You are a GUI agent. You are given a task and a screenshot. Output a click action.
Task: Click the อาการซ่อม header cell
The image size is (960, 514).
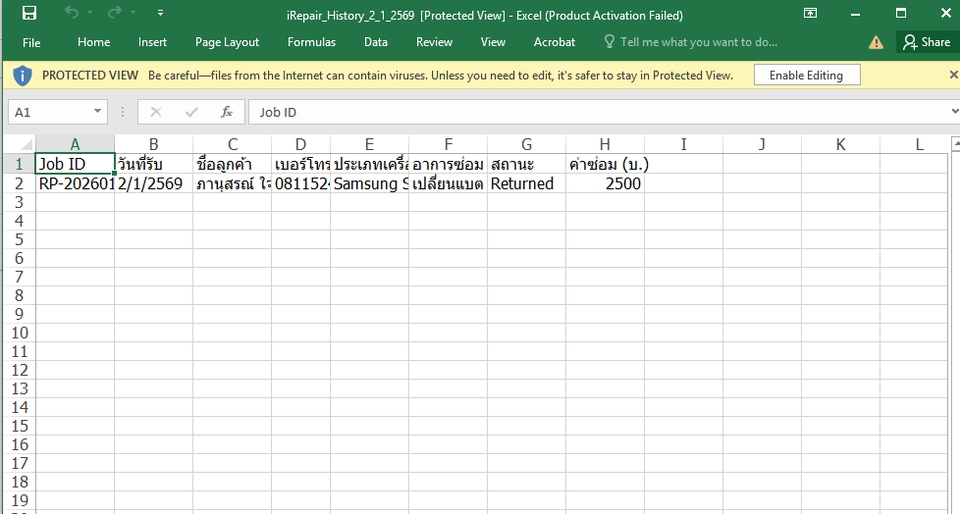448,164
